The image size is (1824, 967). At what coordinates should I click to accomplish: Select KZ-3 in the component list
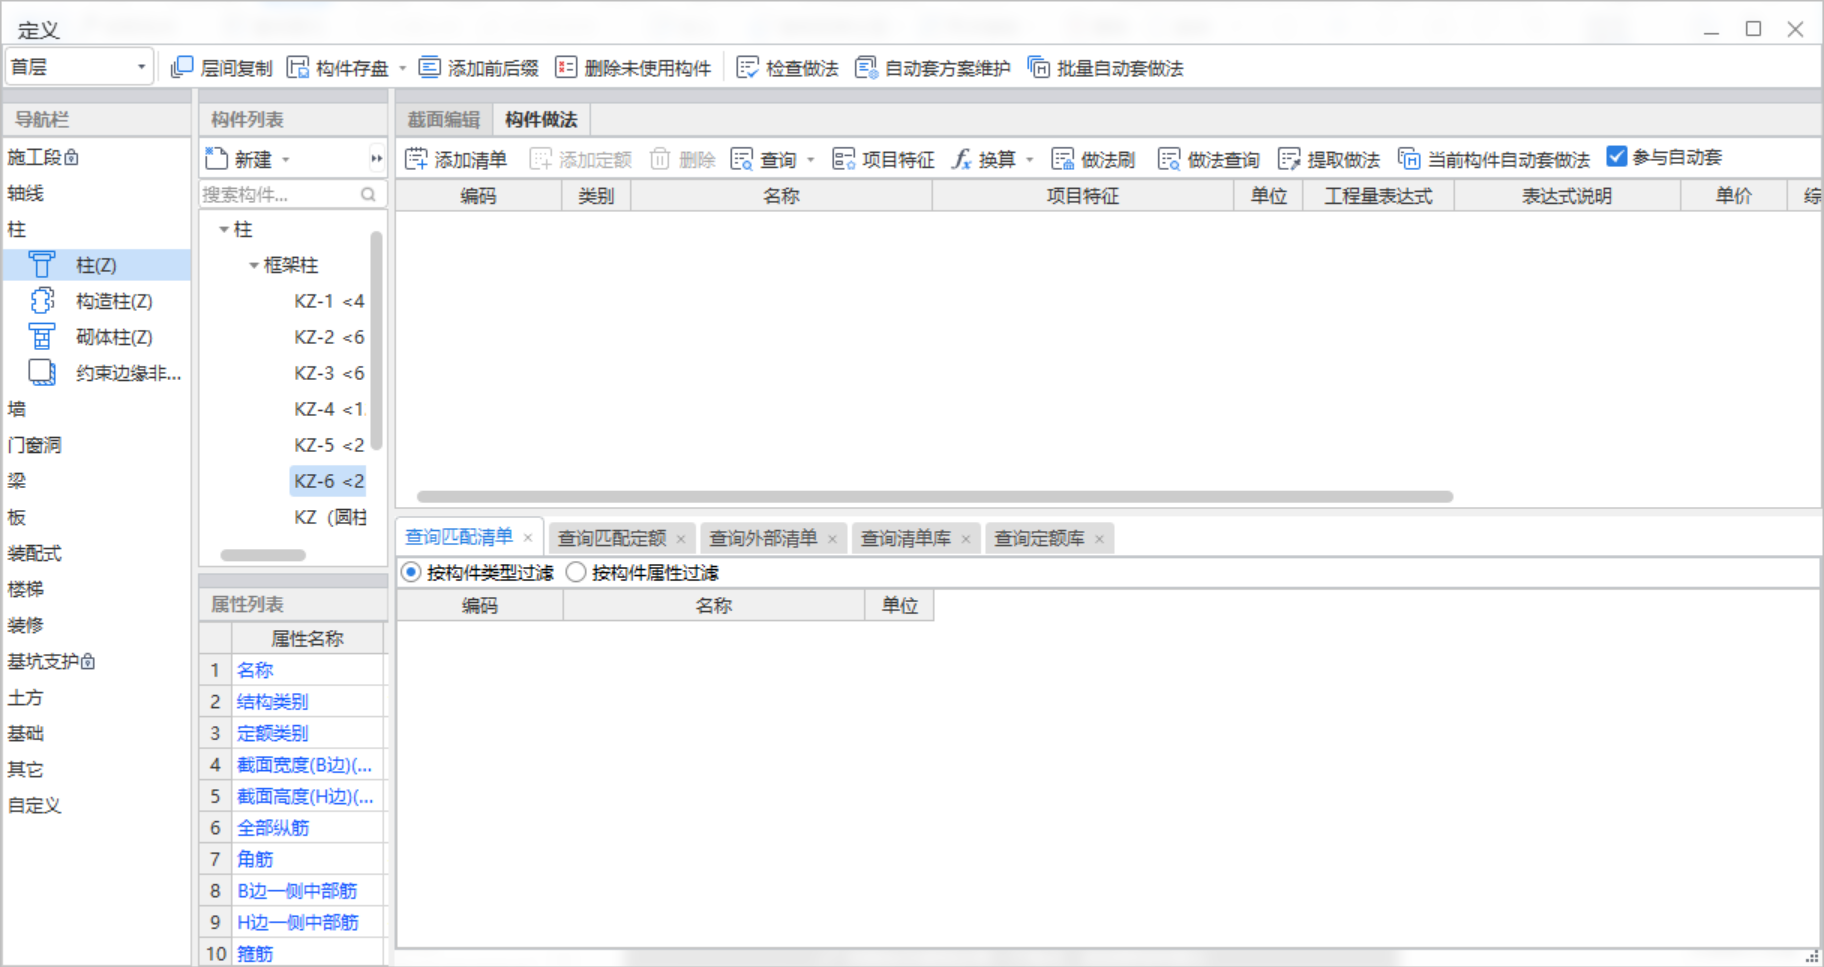329,373
